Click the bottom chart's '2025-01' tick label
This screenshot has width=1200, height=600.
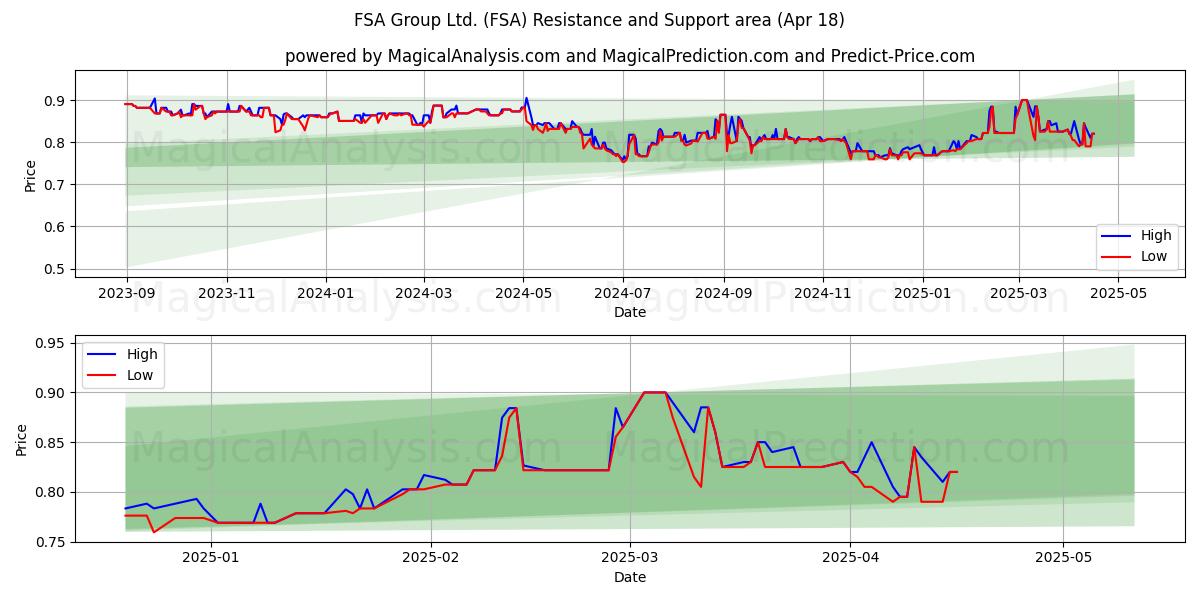pyautogui.click(x=212, y=558)
